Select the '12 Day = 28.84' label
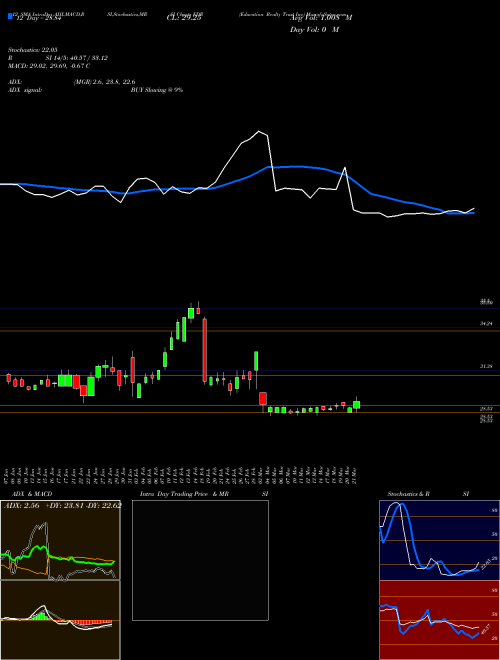Screen dimensions: 500x660 pos(39,19)
